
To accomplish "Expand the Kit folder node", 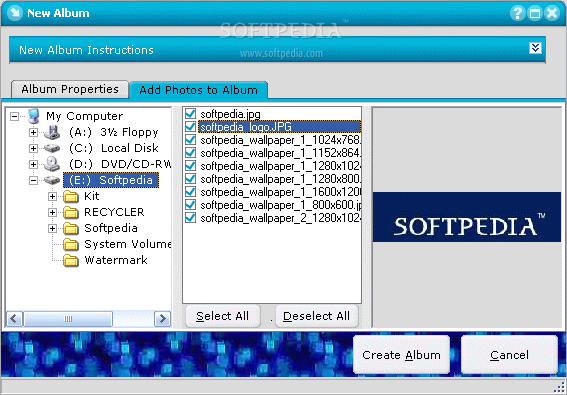I will click(x=52, y=196).
